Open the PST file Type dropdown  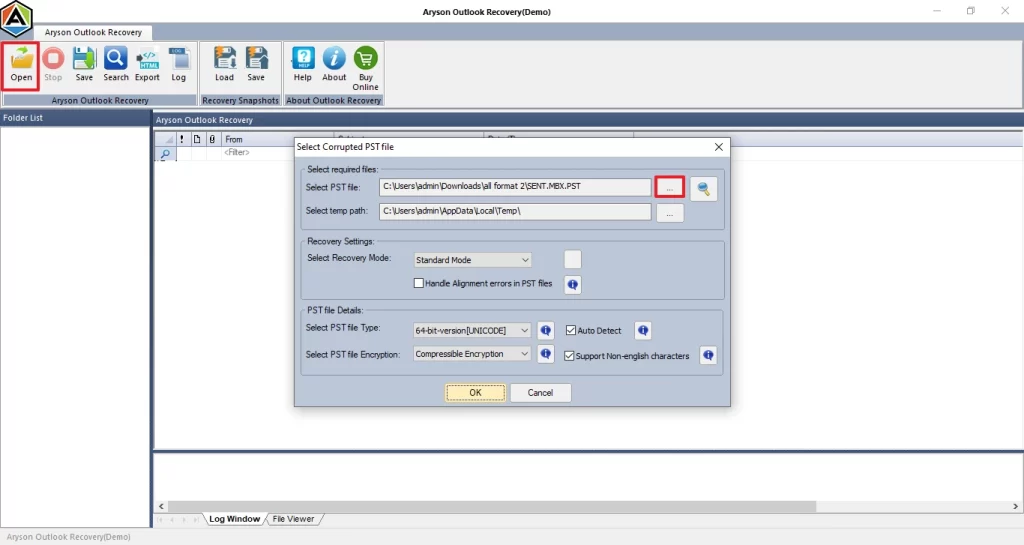click(472, 330)
